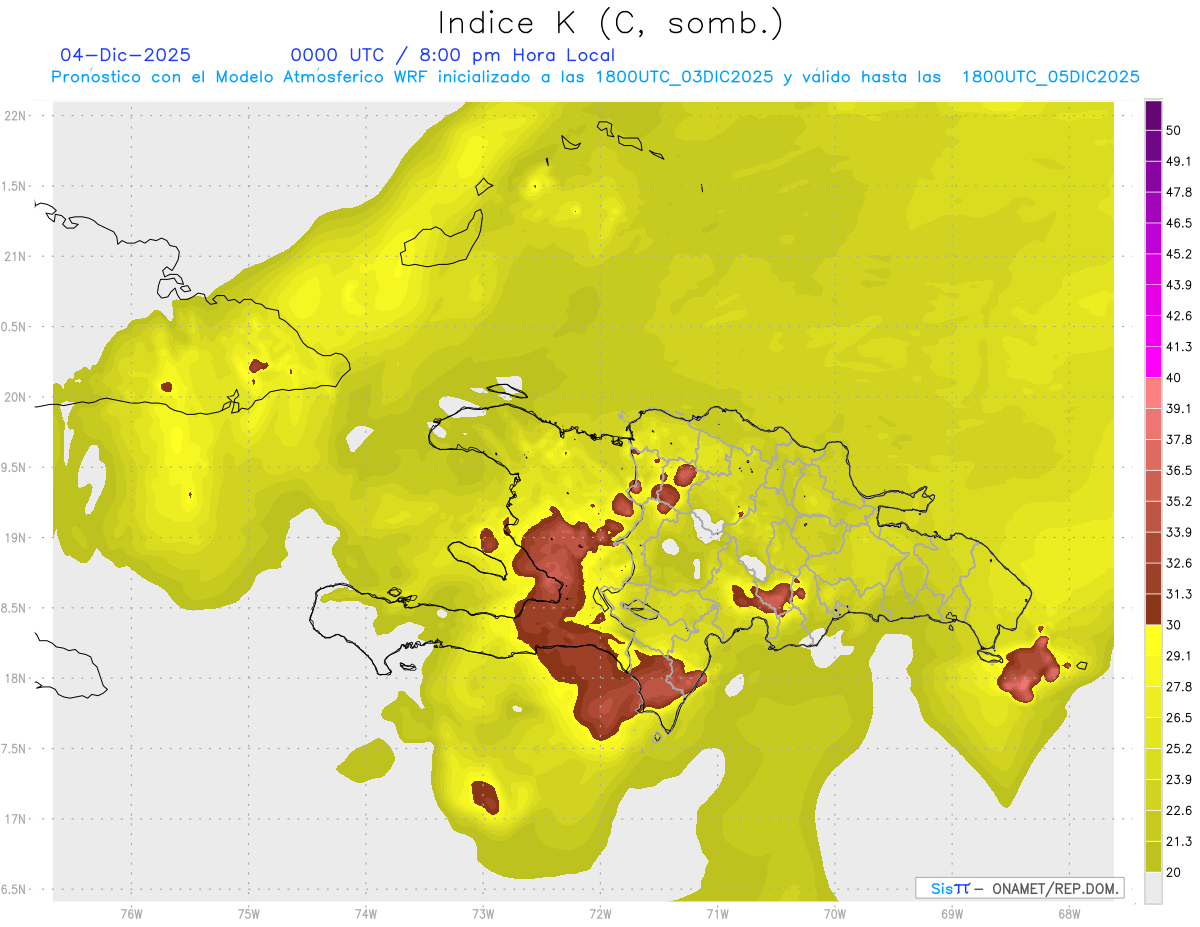This screenshot has width=1200, height=927.
Task: Click the latitude axis label "18N"
Action: click(15, 679)
